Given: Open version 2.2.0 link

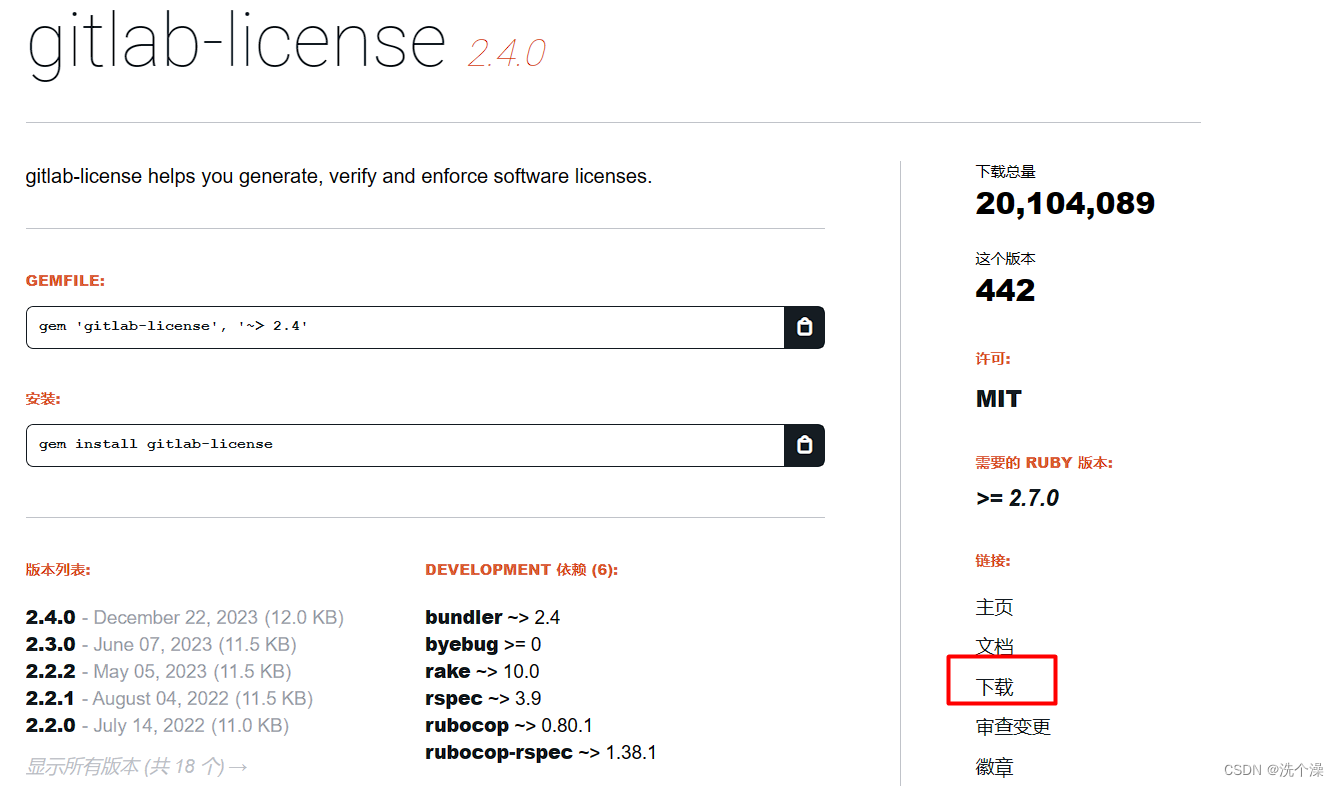Looking at the screenshot, I should (x=51, y=725).
